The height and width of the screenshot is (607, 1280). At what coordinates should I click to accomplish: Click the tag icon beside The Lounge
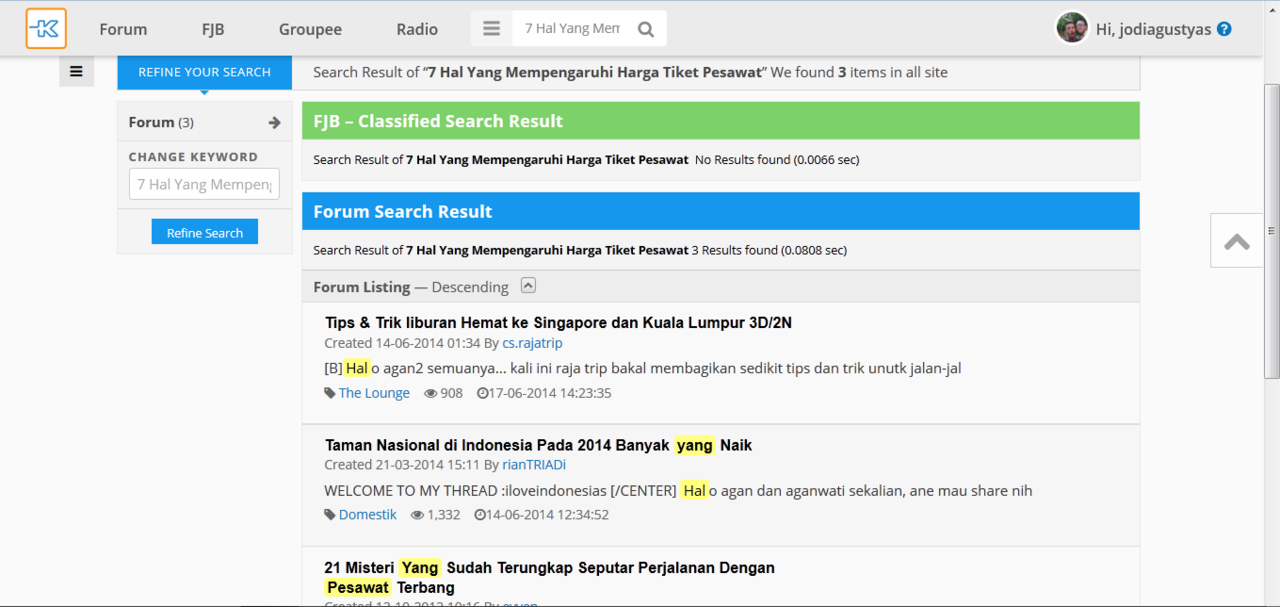pyautogui.click(x=330, y=393)
